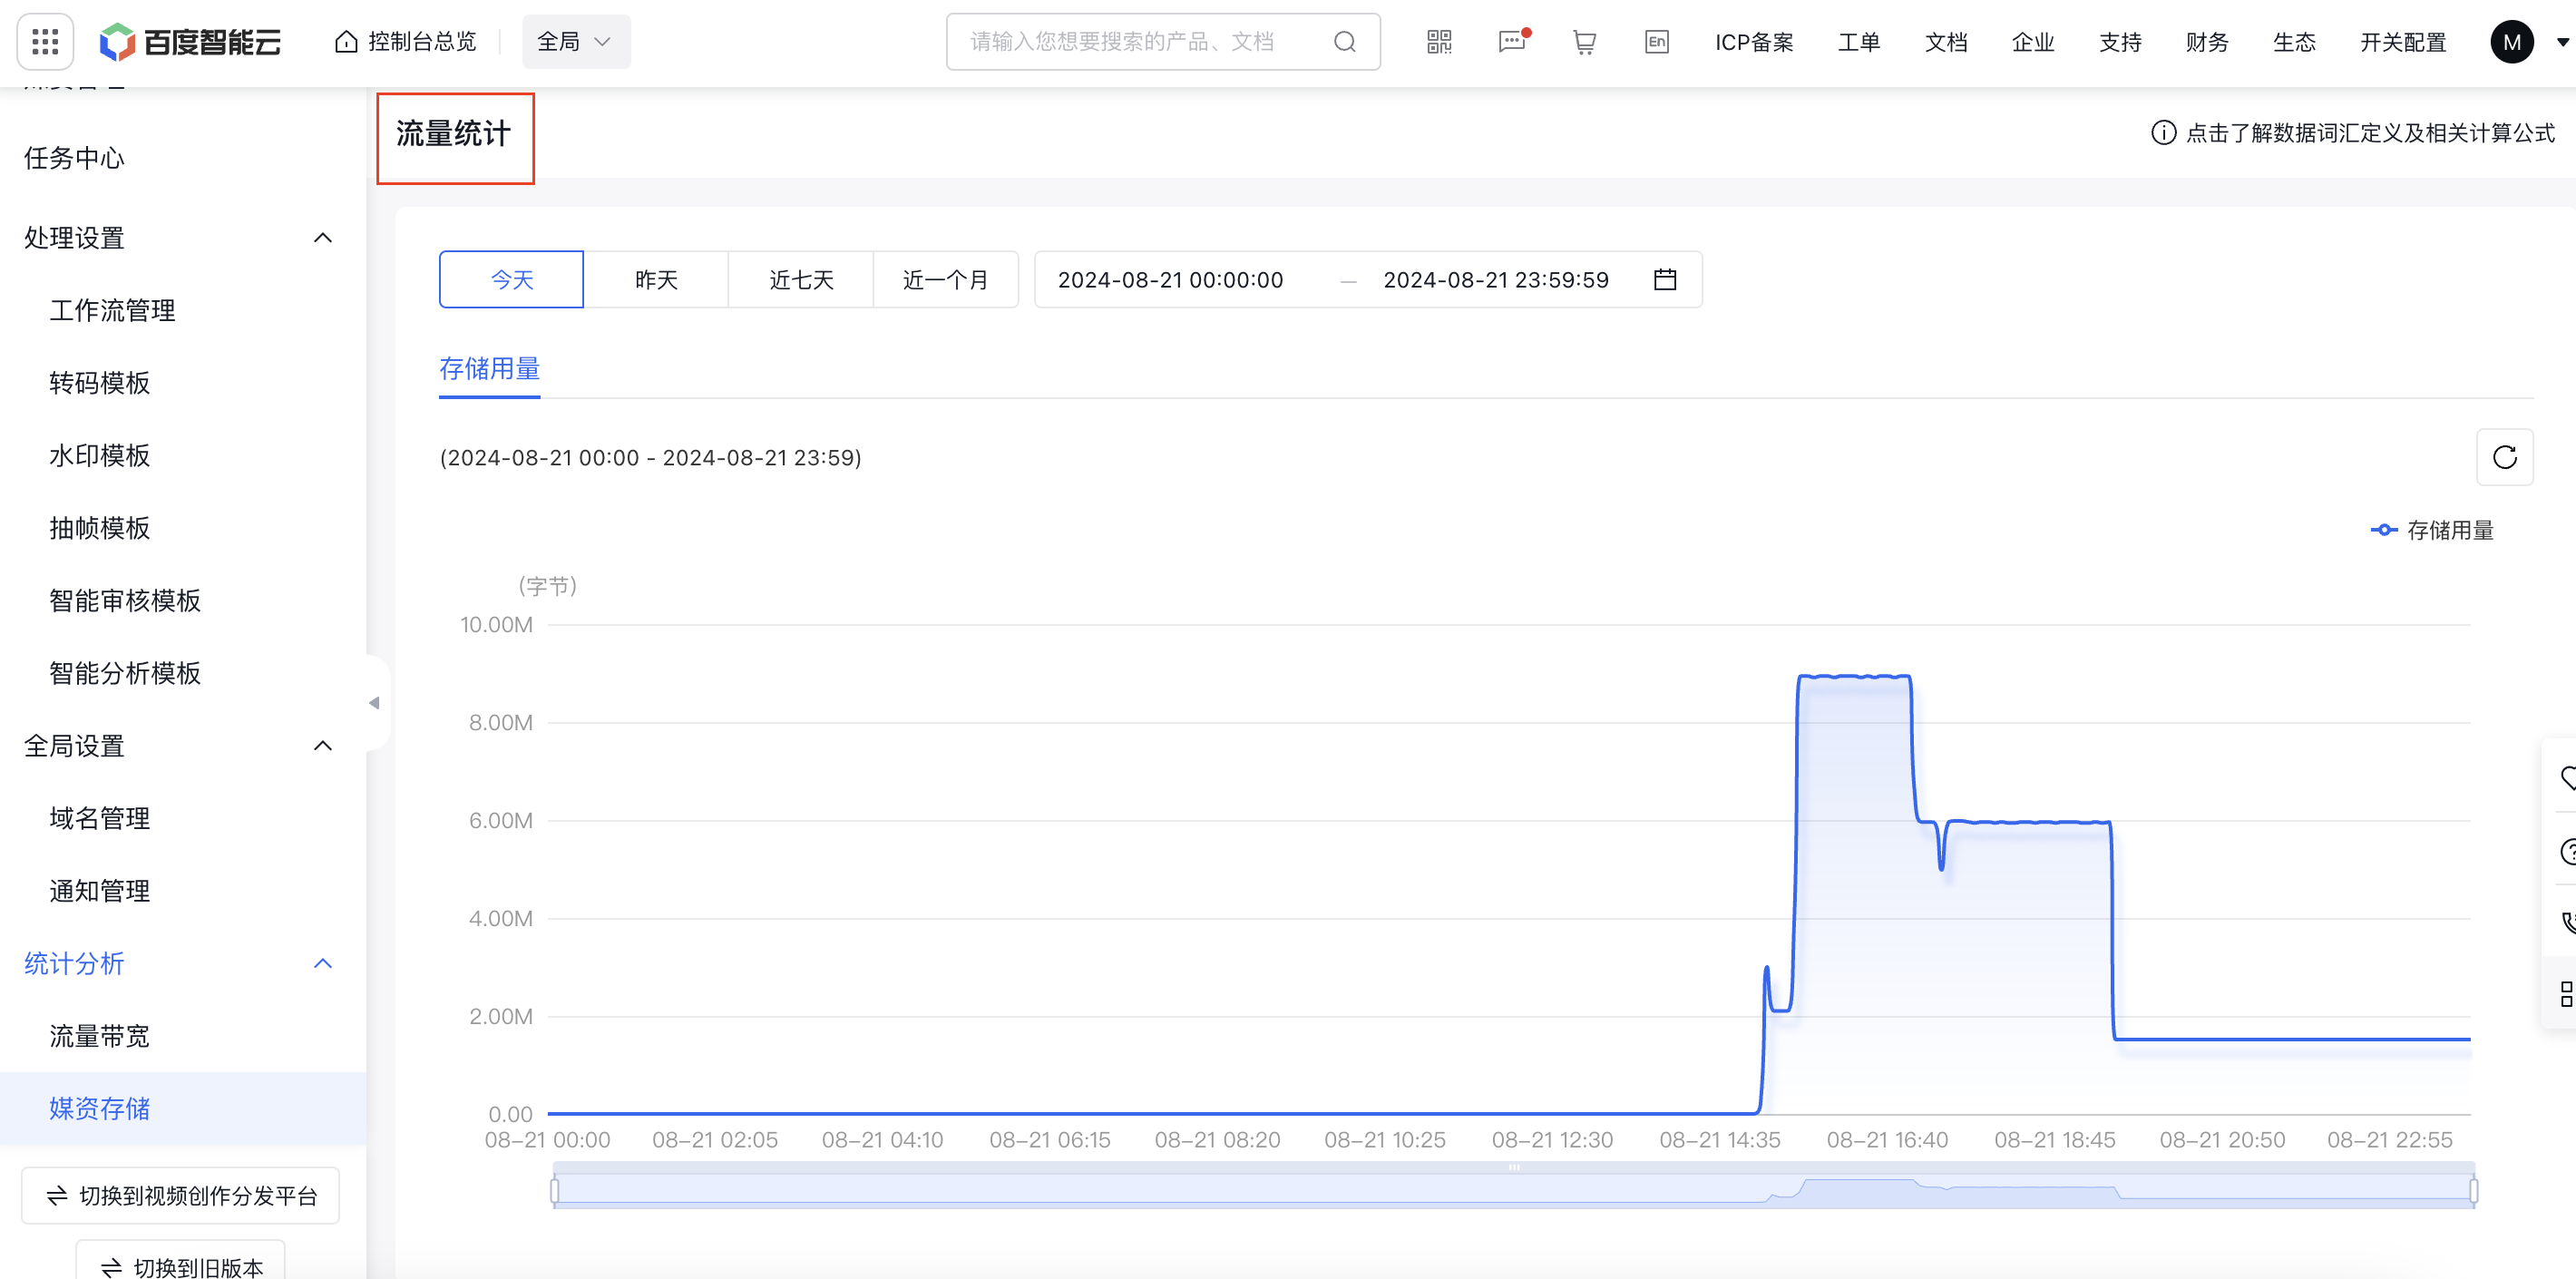Open 水印模板 in the sidebar
This screenshot has width=2576, height=1279.
99,456
